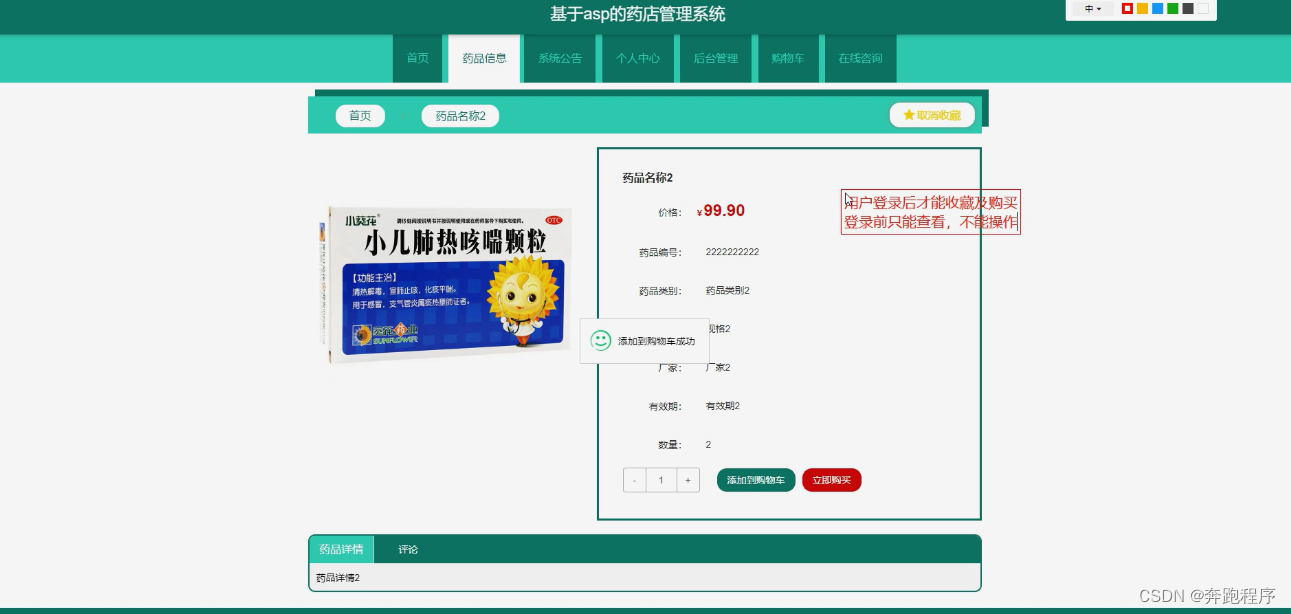Open 个人中心 navigation item
The image size is (1291, 614).
pos(638,59)
